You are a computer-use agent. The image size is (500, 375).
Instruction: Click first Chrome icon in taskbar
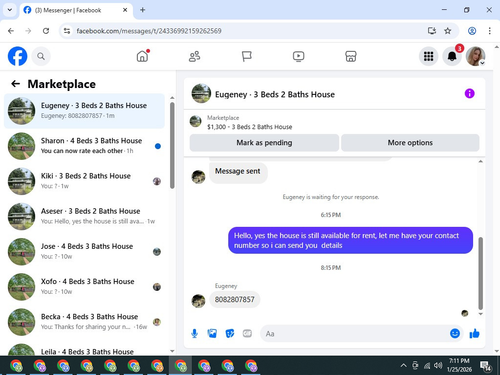tap(16, 366)
